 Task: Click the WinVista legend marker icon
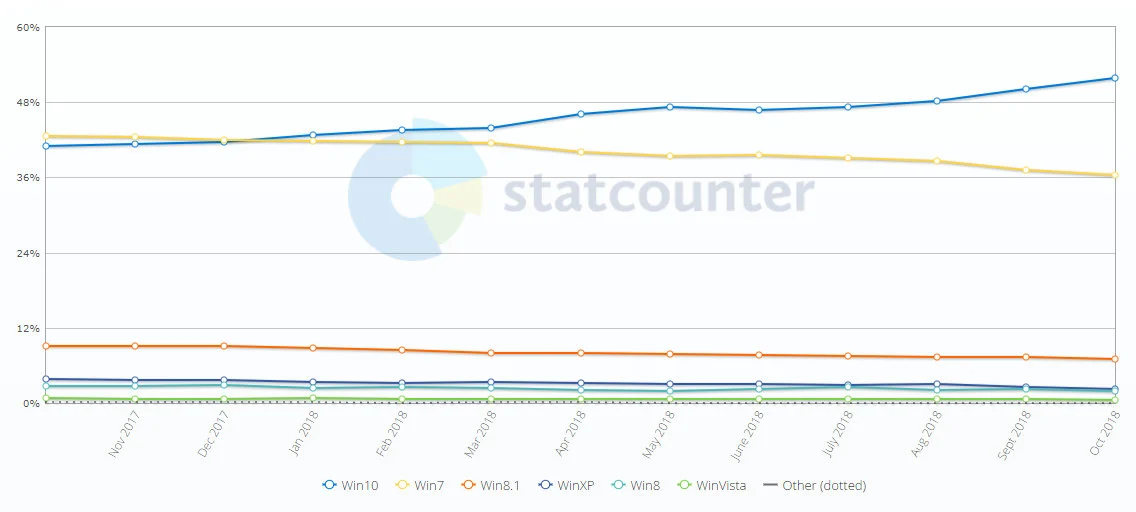(x=685, y=486)
